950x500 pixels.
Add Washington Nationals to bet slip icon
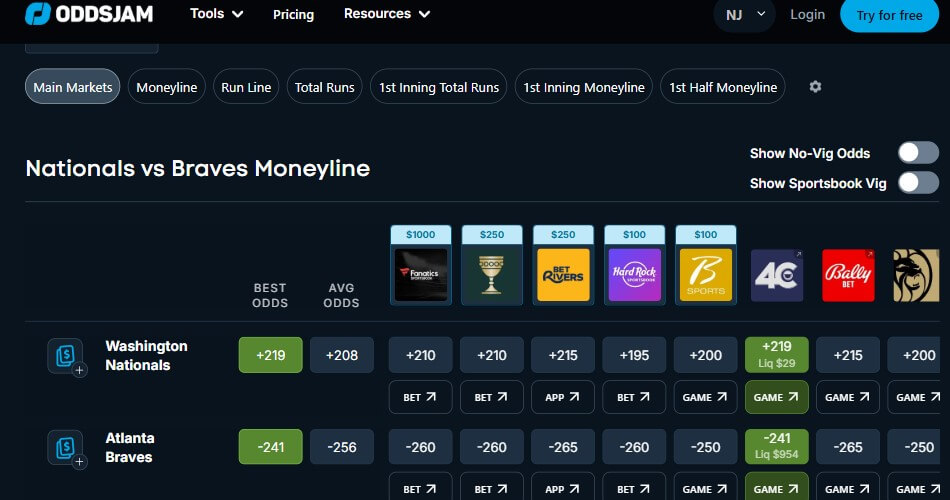[x=66, y=356]
